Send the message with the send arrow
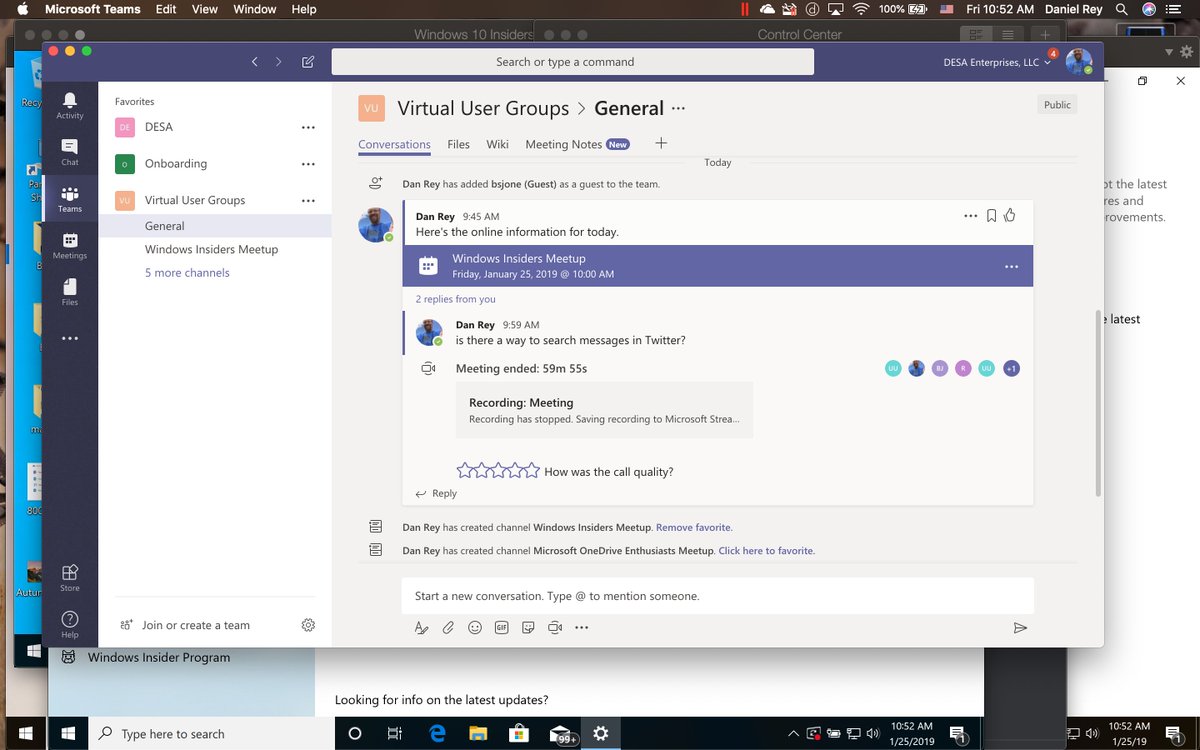 coord(1020,628)
